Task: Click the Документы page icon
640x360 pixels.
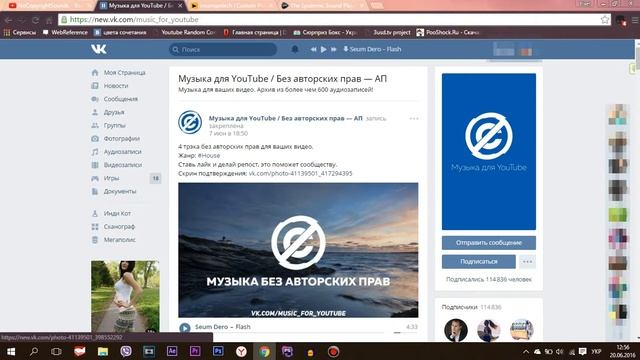Action: click(95, 191)
